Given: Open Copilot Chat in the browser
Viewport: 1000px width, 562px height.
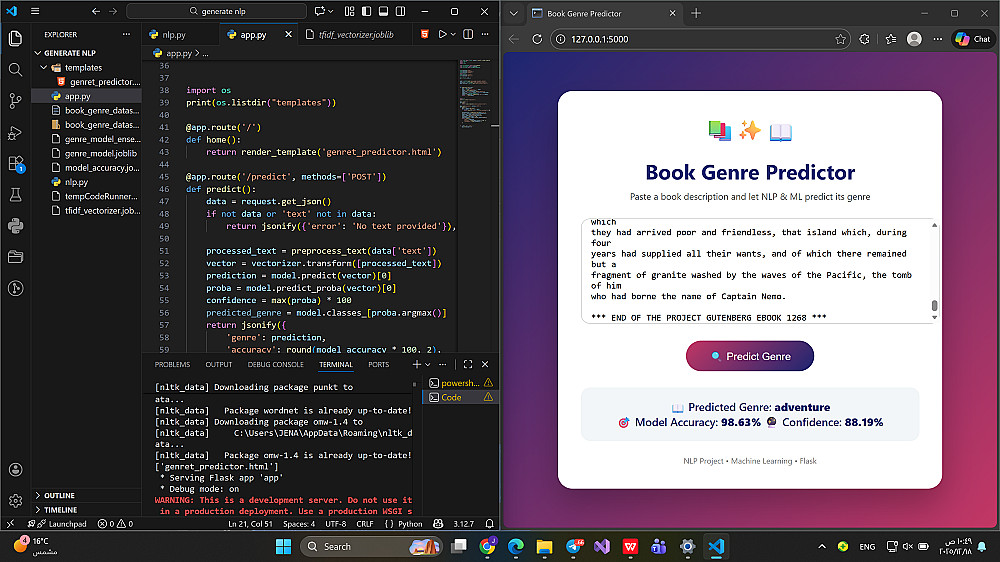Looking at the screenshot, I should (x=972, y=39).
